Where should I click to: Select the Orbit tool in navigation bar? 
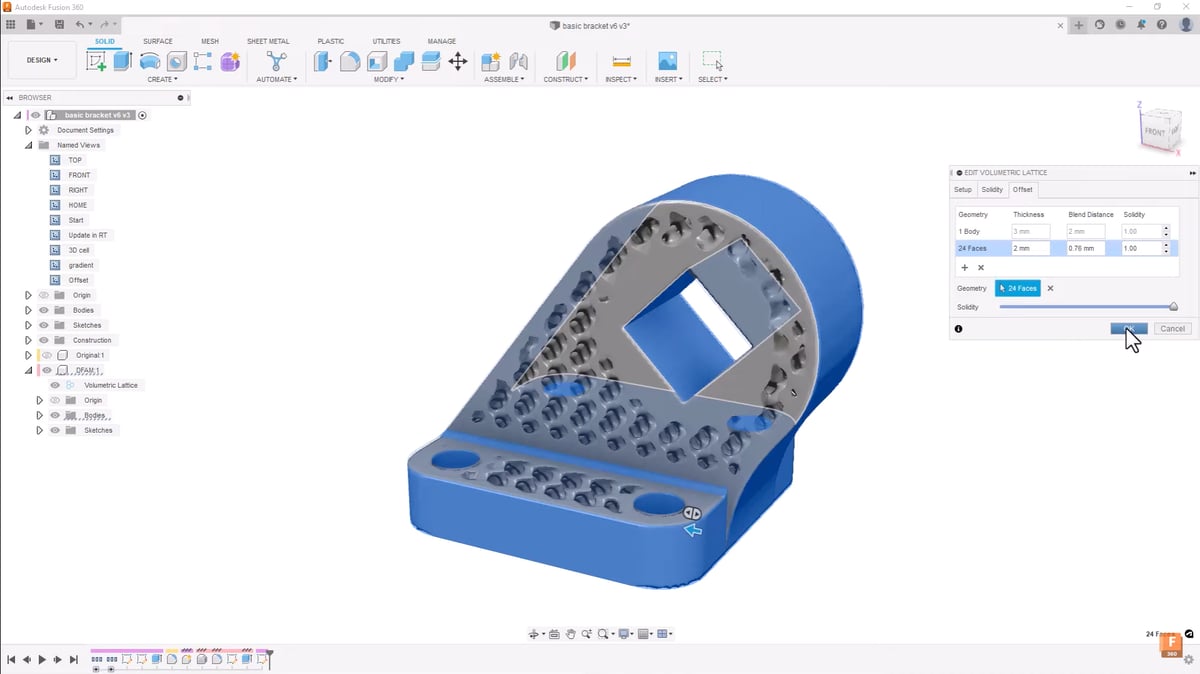click(x=534, y=634)
